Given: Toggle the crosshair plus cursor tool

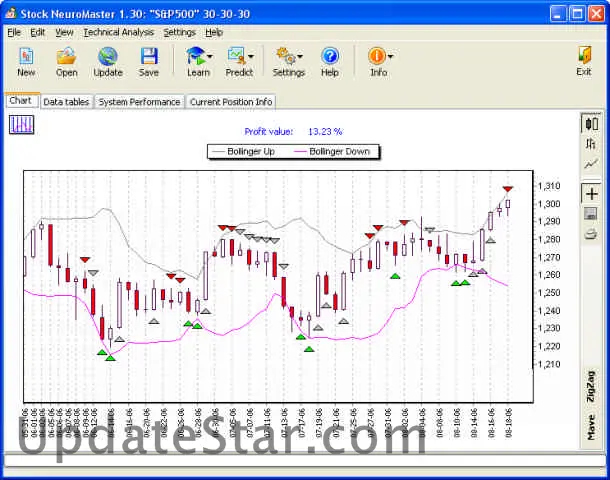Looking at the screenshot, I should click(x=592, y=194).
